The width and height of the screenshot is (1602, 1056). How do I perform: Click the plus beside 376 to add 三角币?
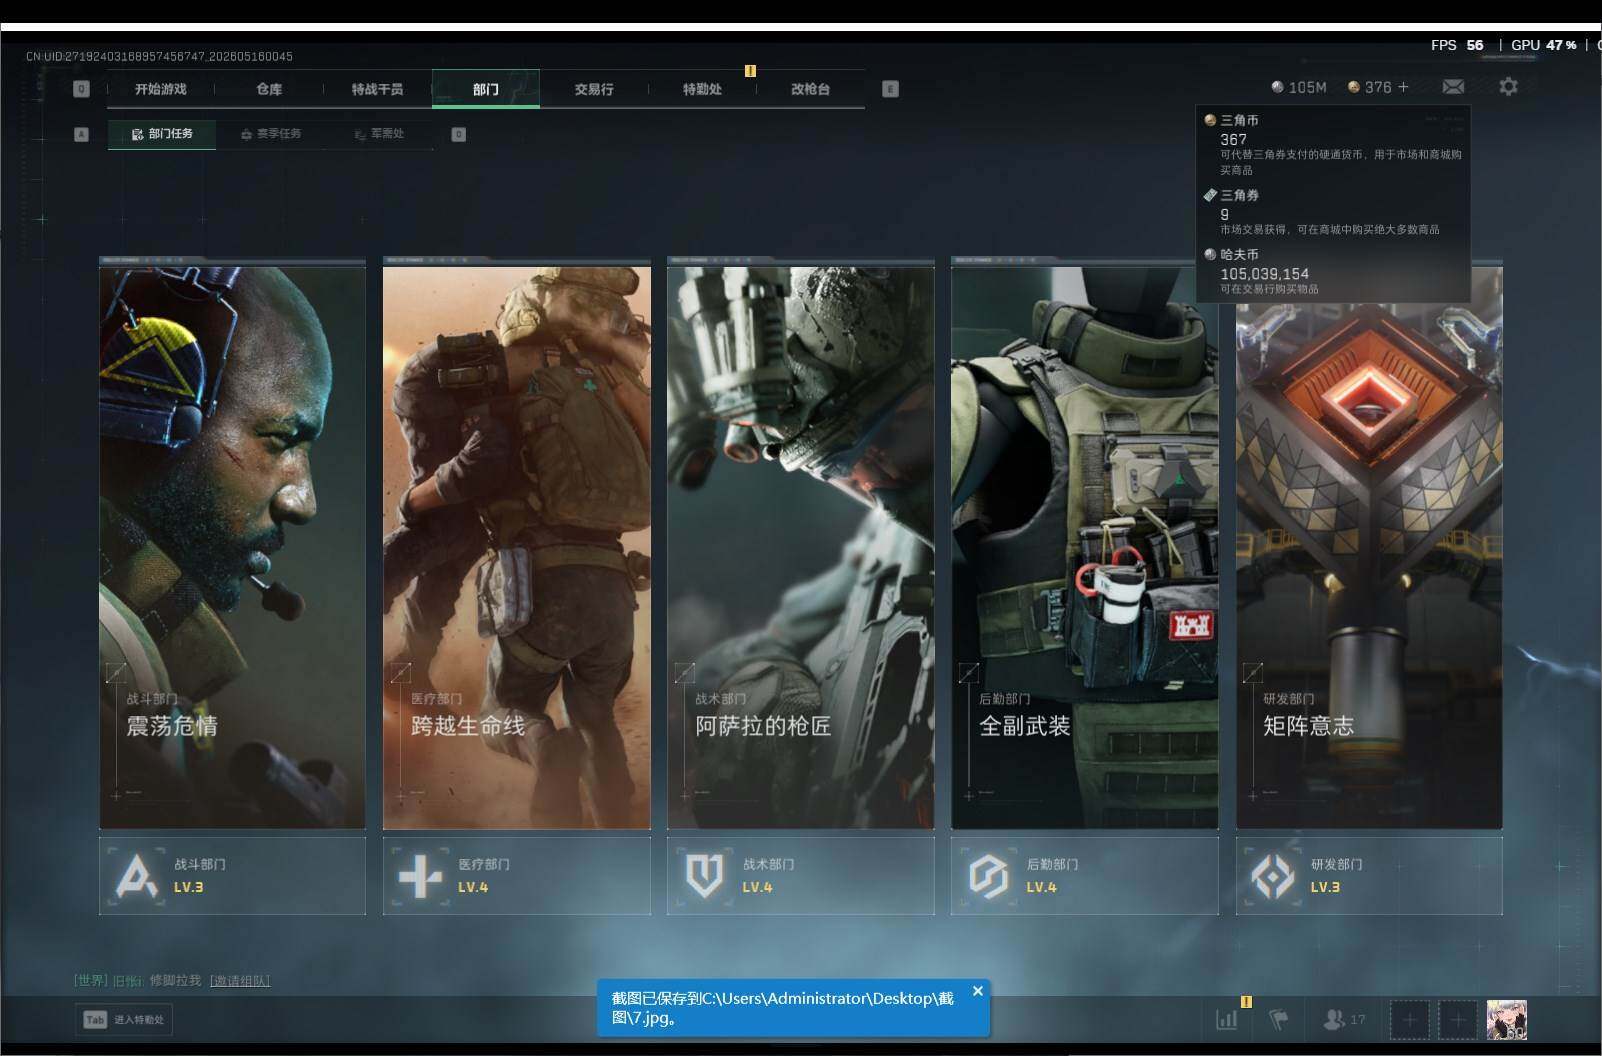click(x=1403, y=87)
